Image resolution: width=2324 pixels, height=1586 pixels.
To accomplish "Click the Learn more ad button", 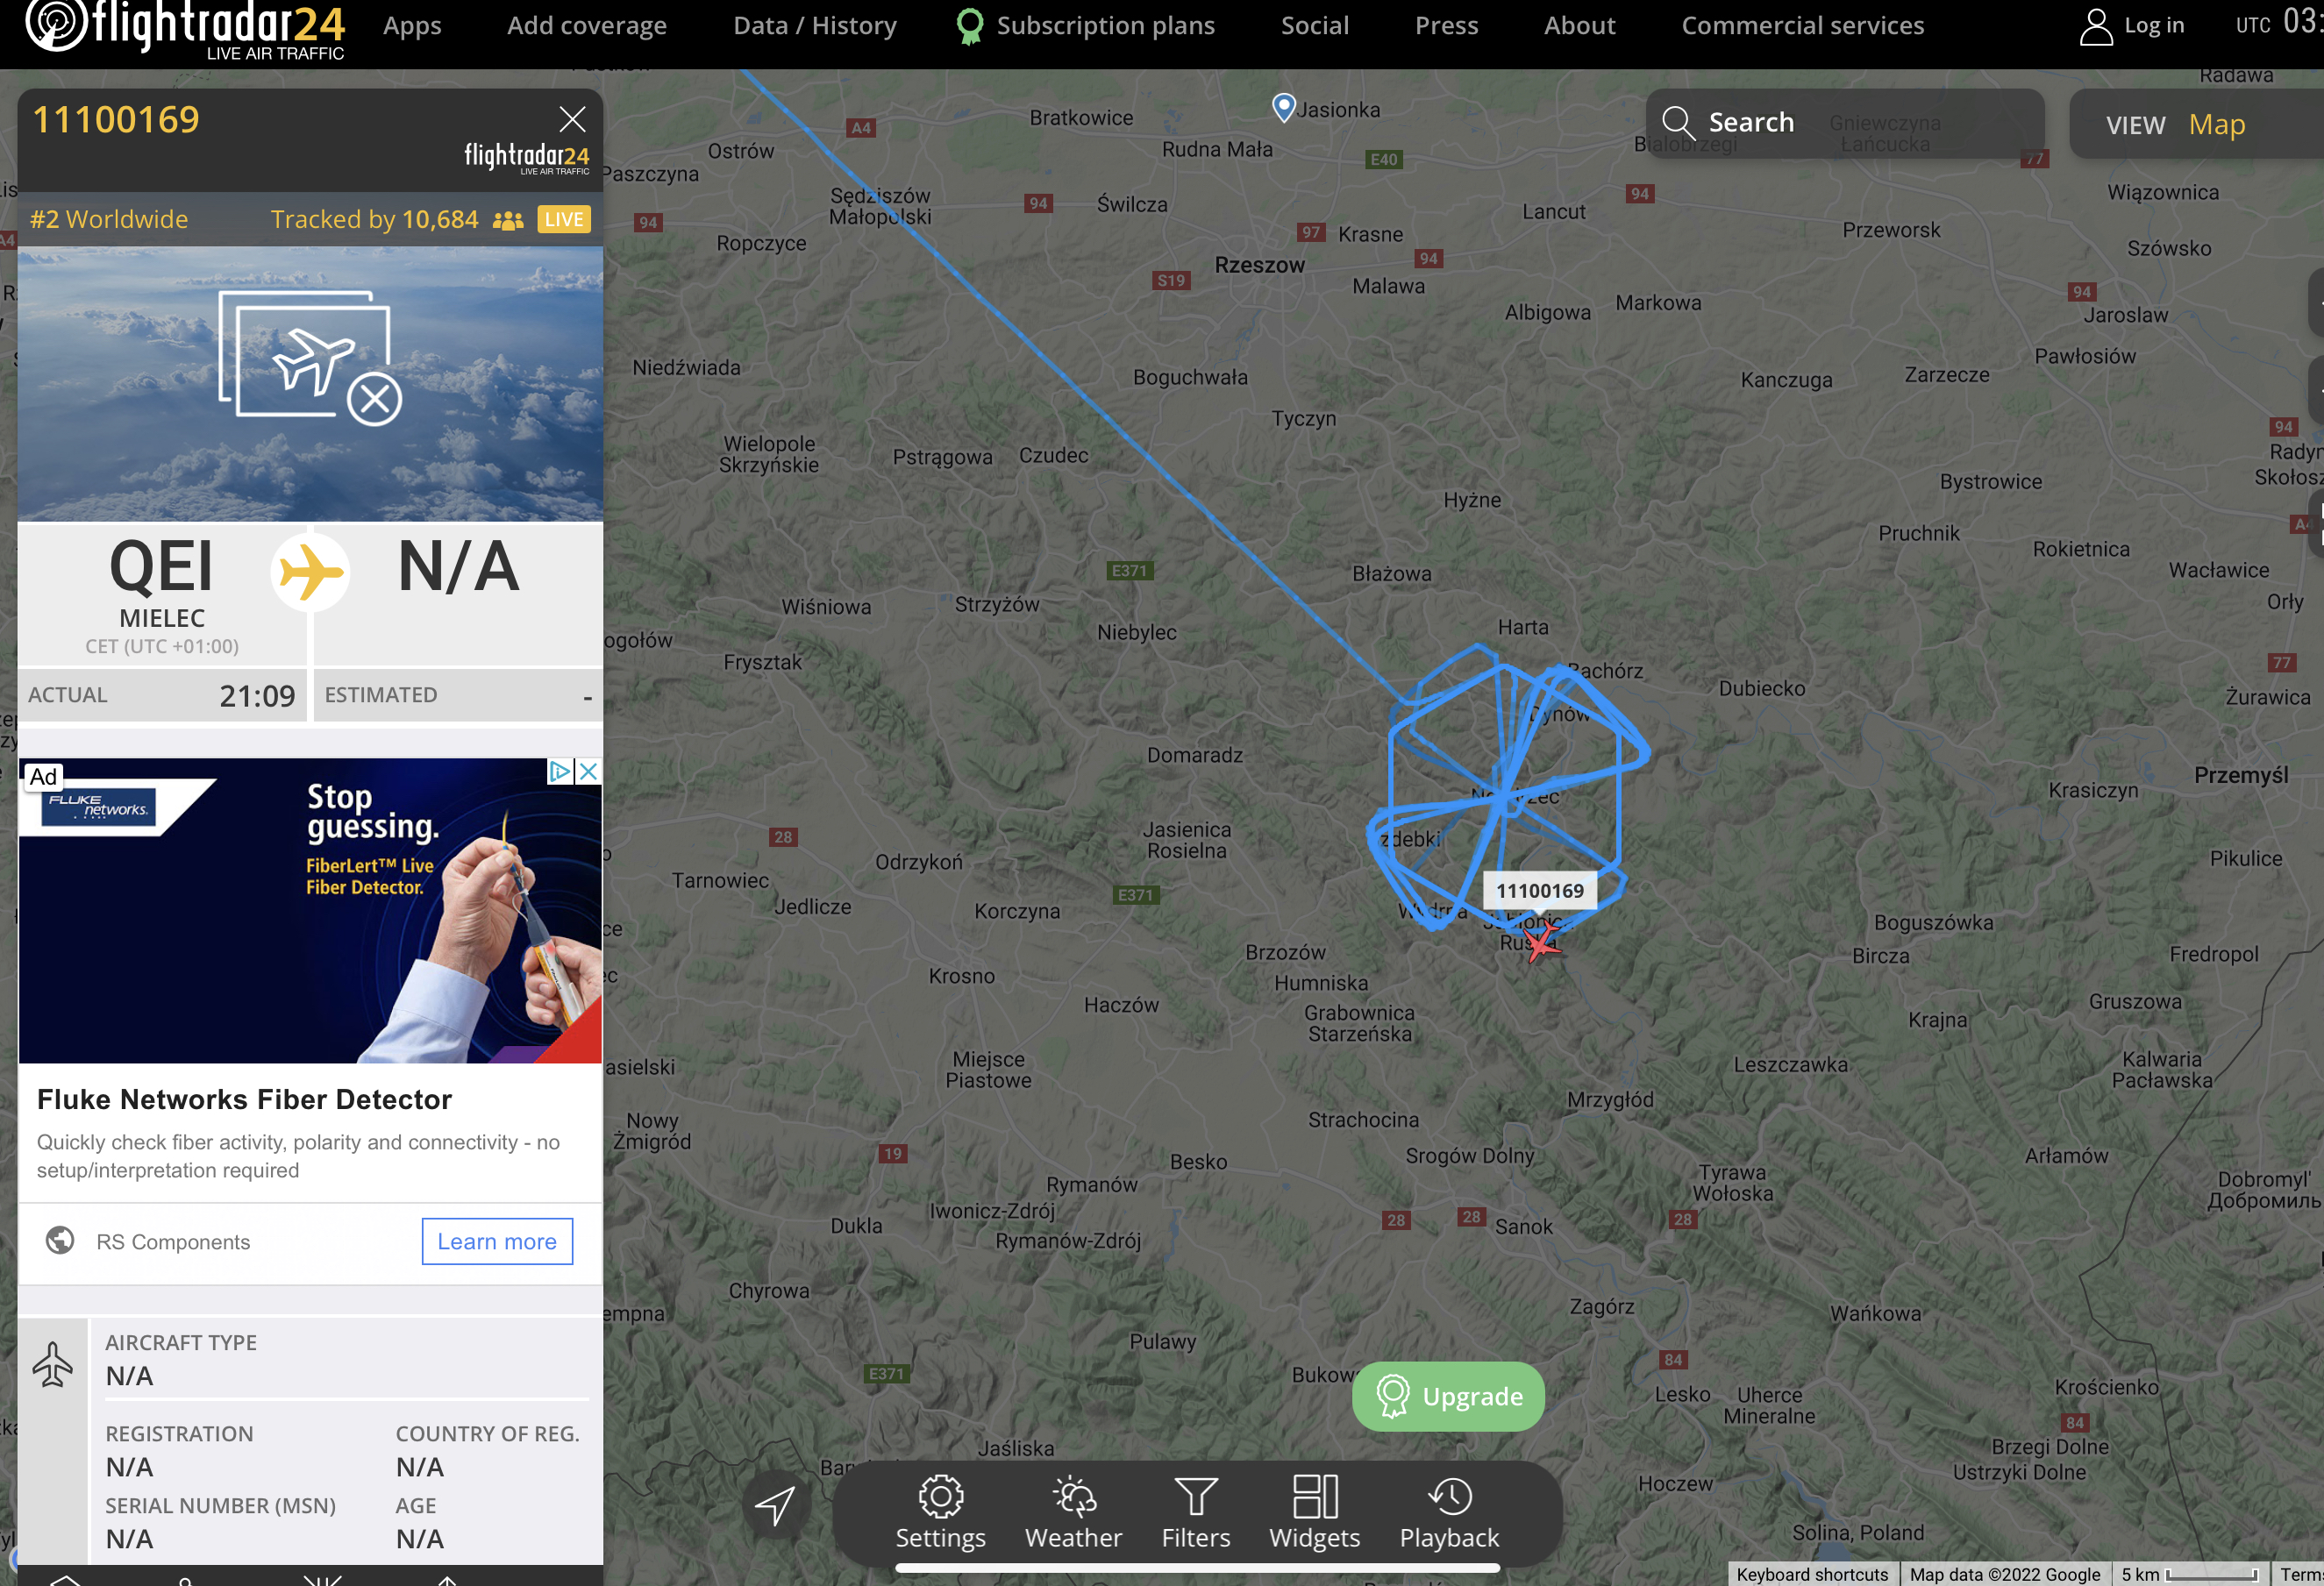I will click(x=497, y=1241).
